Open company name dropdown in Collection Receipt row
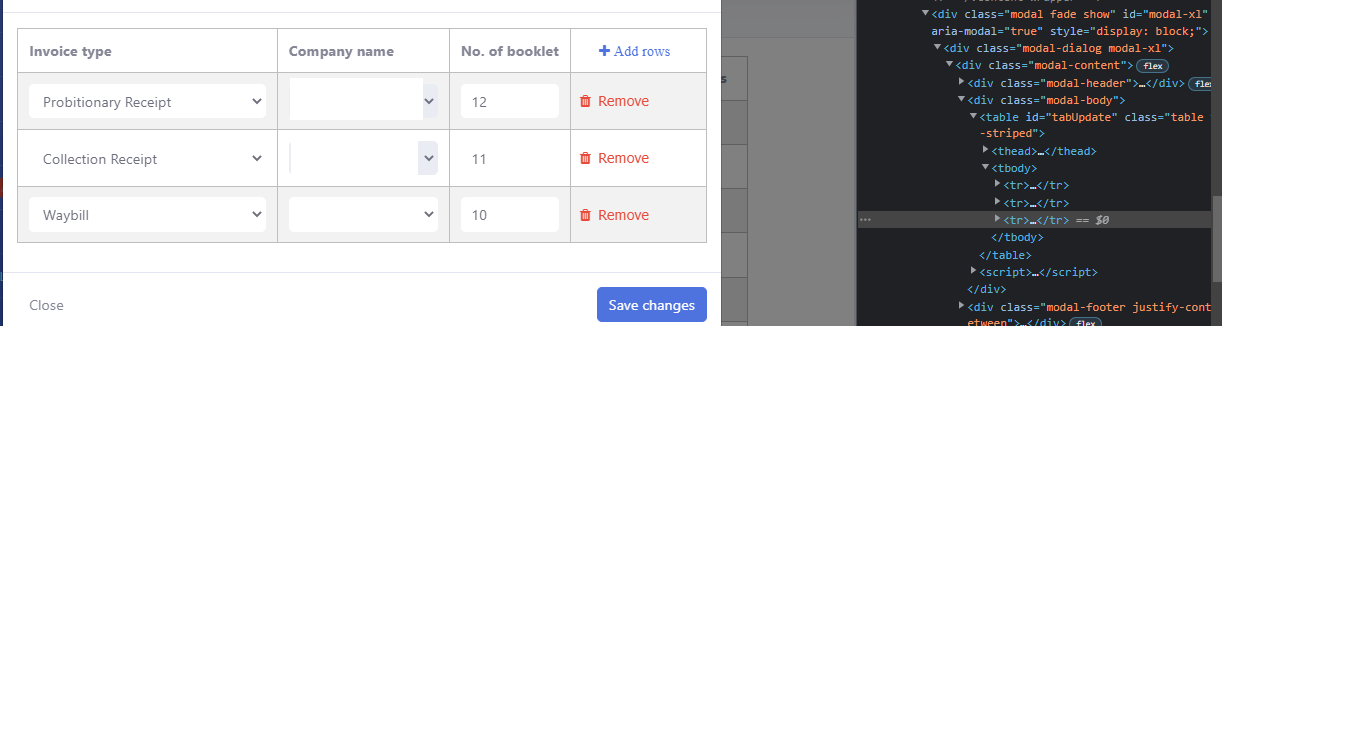The width and height of the screenshot is (1361, 736). (x=364, y=158)
